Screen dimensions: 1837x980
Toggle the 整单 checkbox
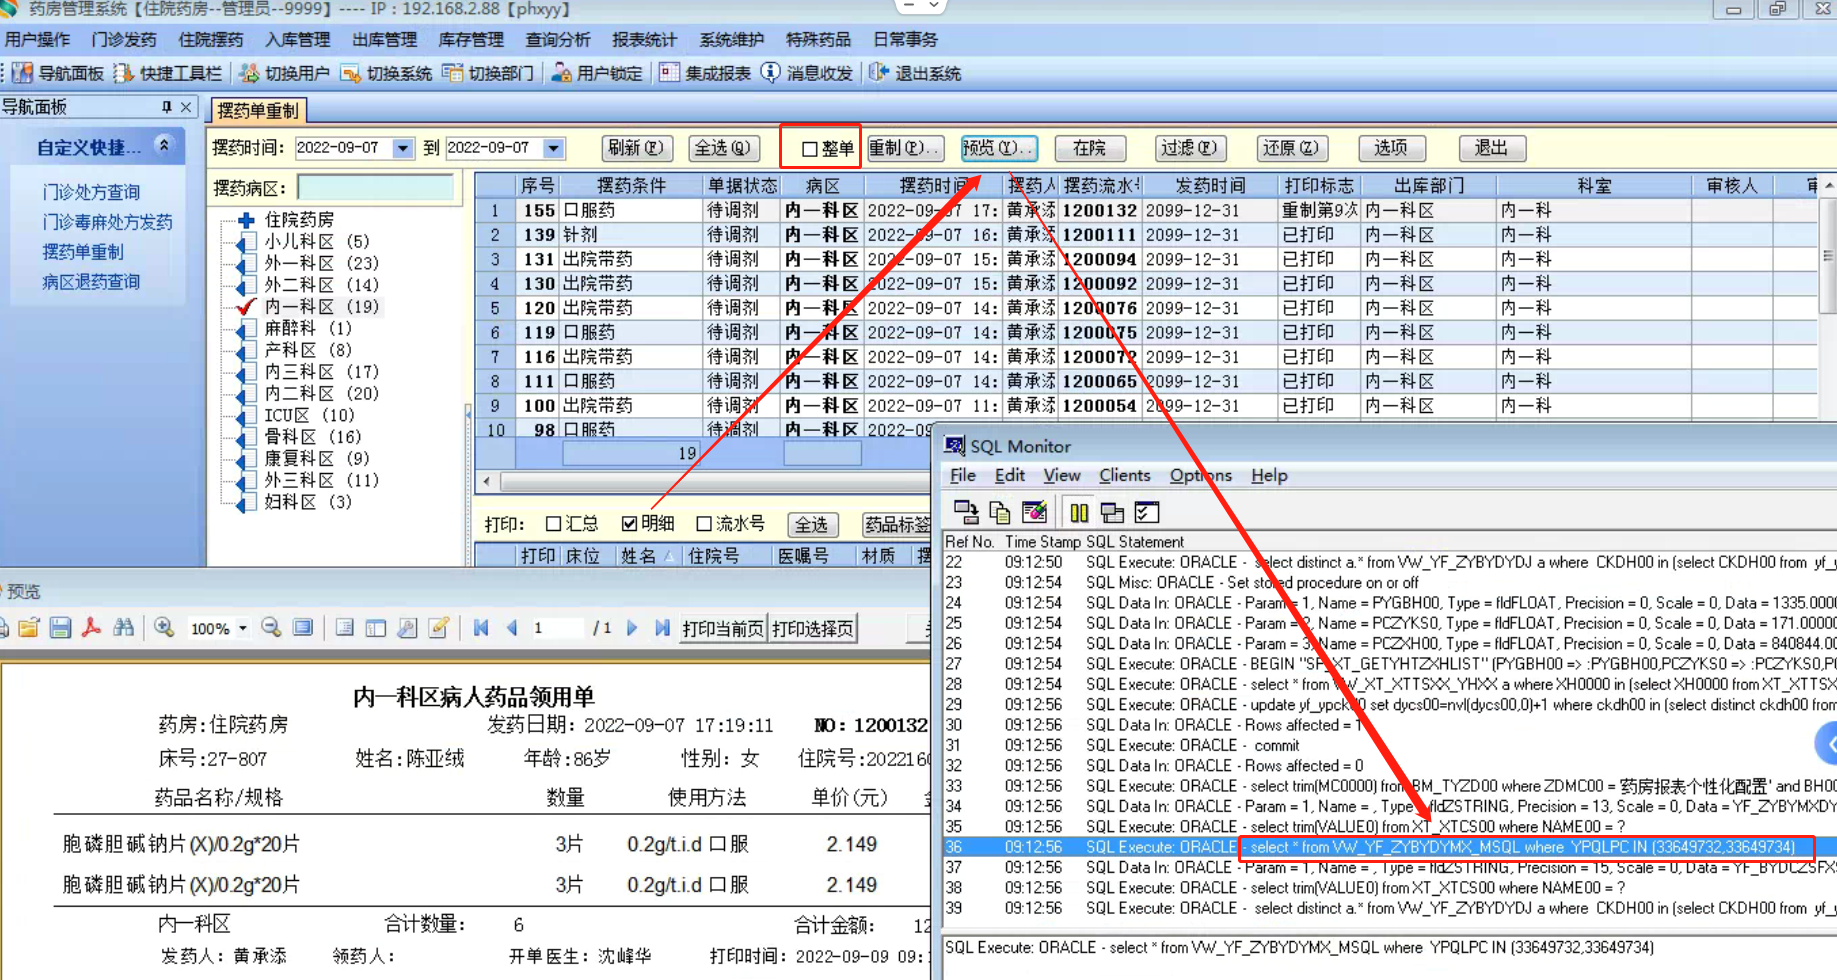tap(810, 149)
